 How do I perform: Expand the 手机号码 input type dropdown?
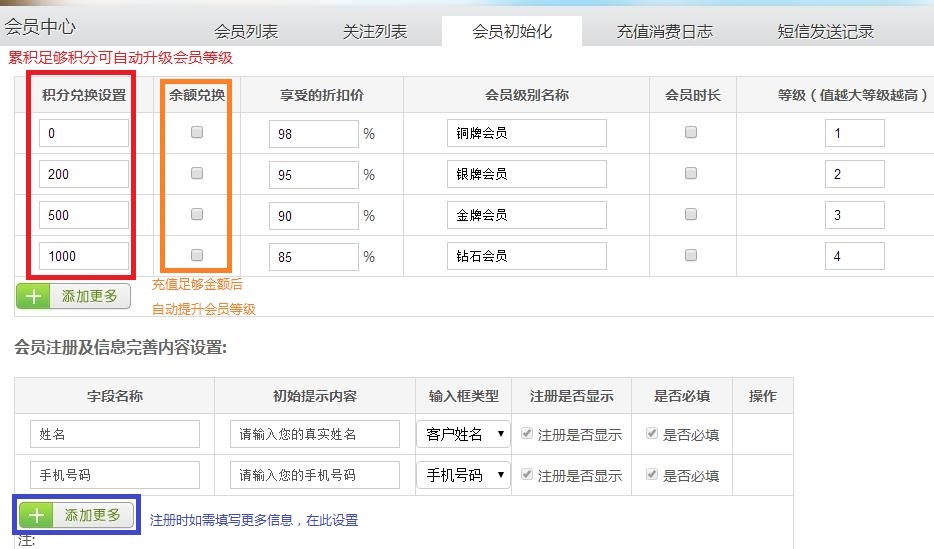pyautogui.click(x=464, y=475)
